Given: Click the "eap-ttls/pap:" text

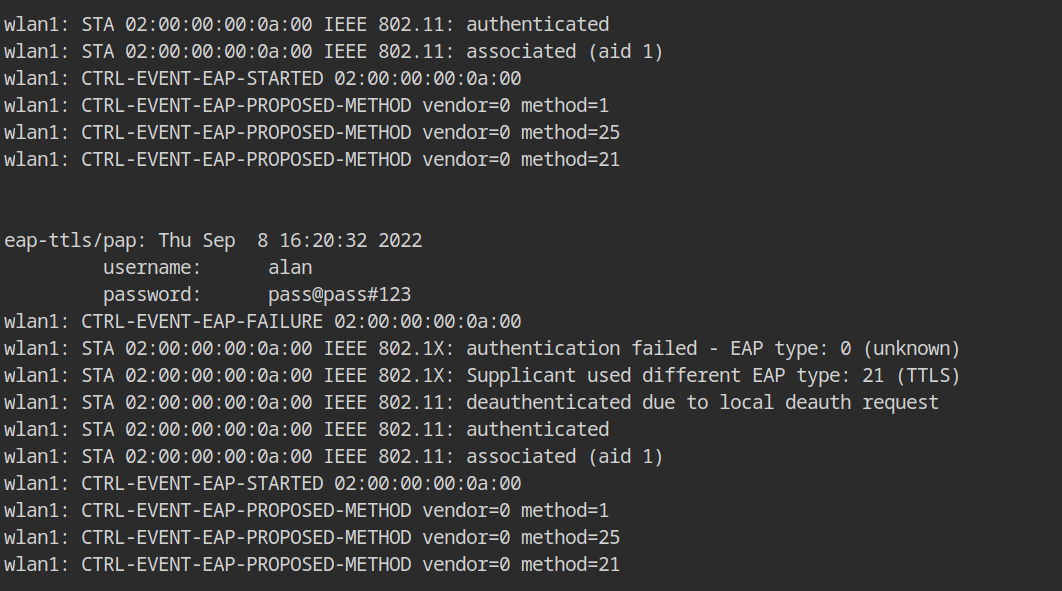Looking at the screenshot, I should click(75, 241).
